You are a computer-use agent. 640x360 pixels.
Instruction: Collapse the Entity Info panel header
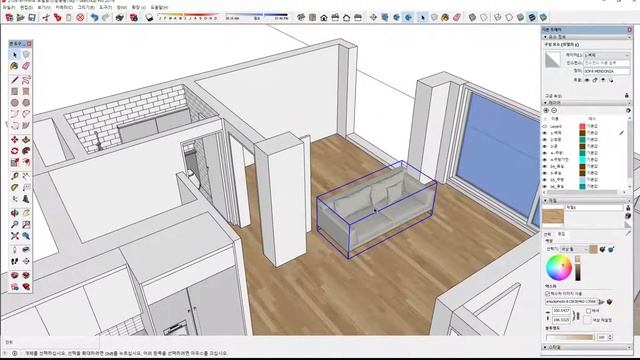point(587,37)
